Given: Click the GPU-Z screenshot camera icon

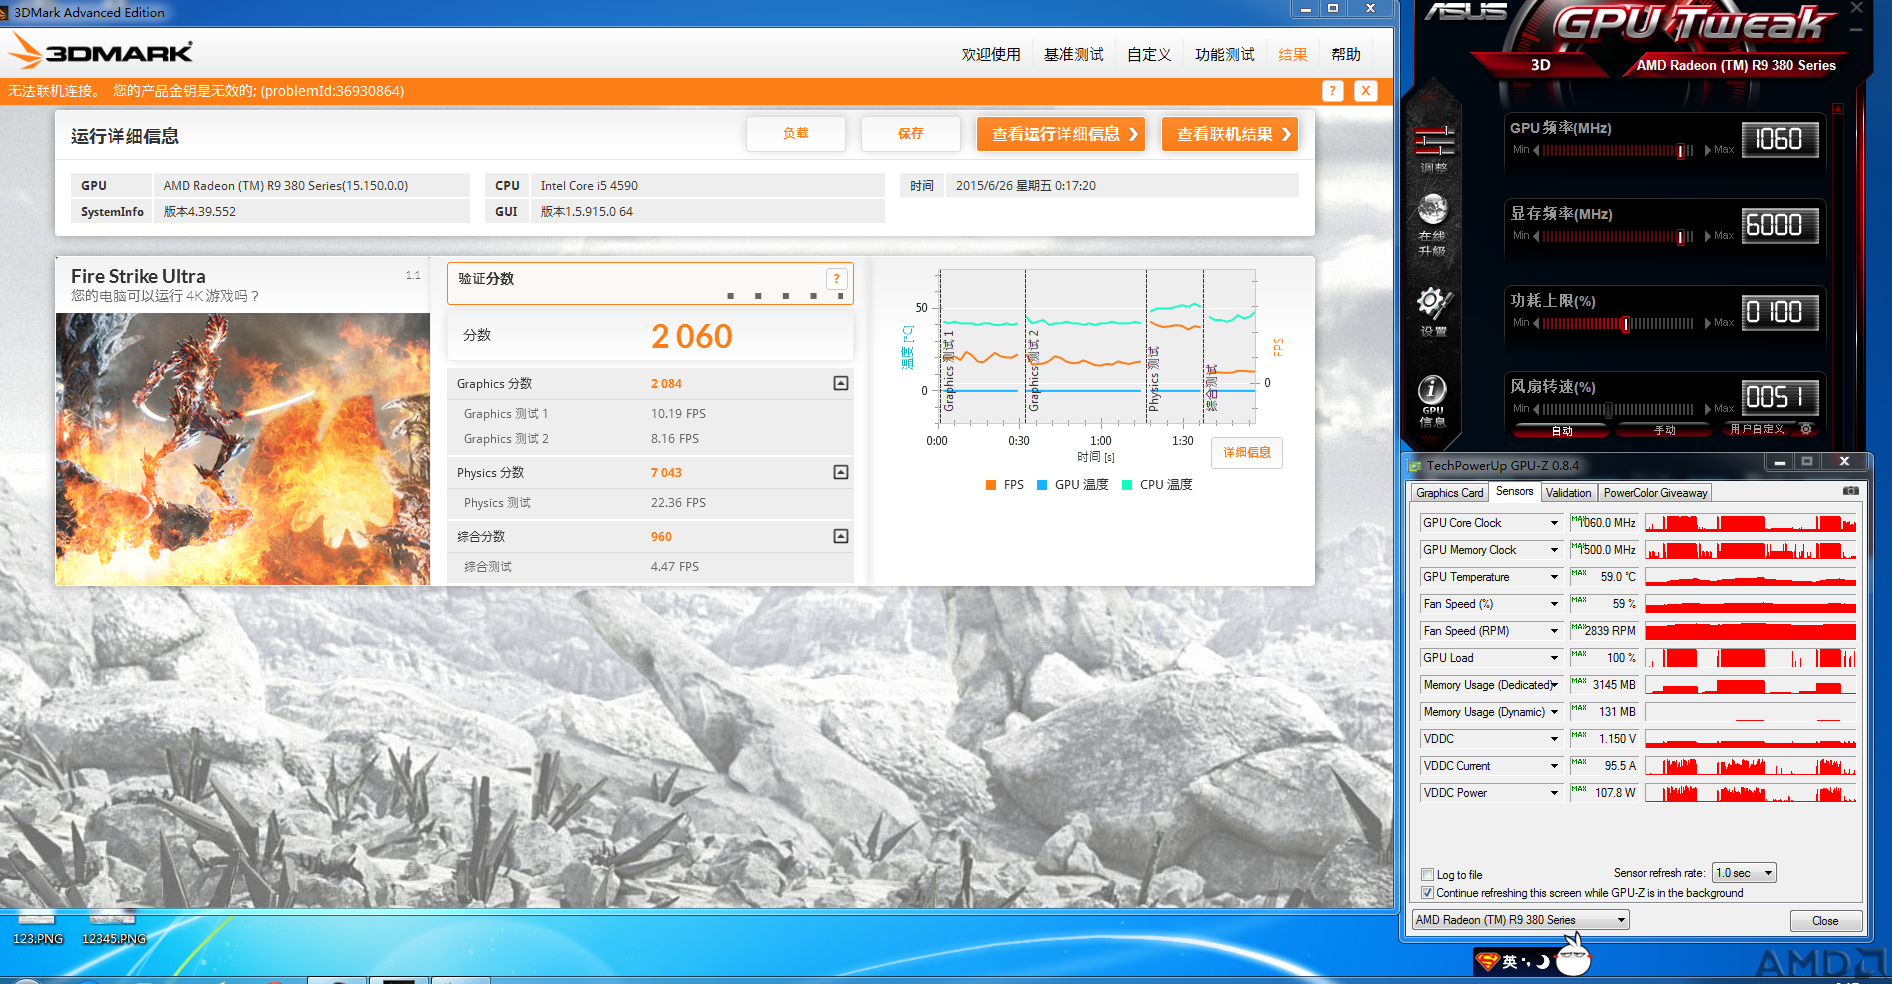Looking at the screenshot, I should point(1850,491).
